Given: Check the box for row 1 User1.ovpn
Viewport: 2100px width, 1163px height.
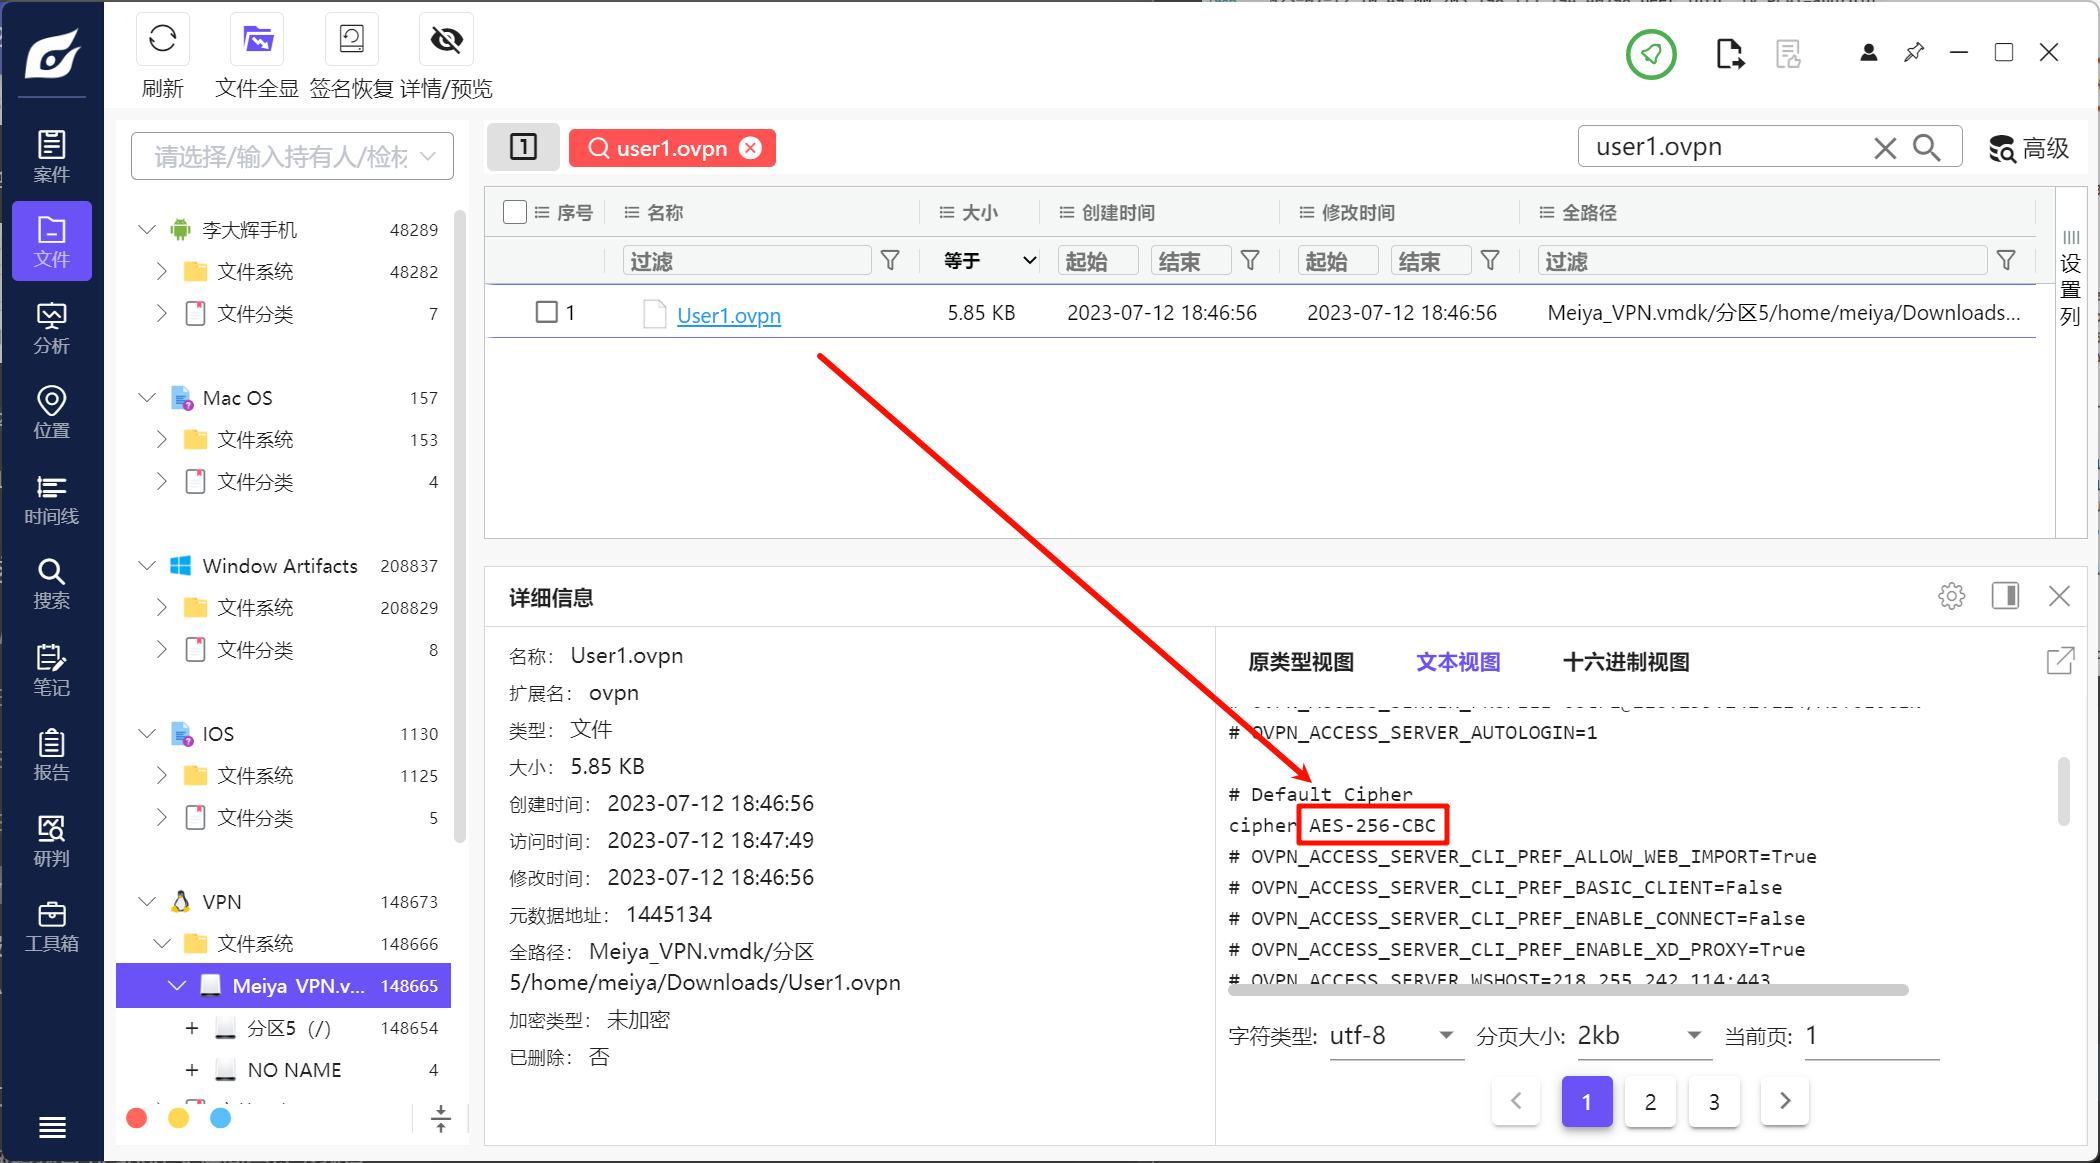Looking at the screenshot, I should [x=546, y=312].
